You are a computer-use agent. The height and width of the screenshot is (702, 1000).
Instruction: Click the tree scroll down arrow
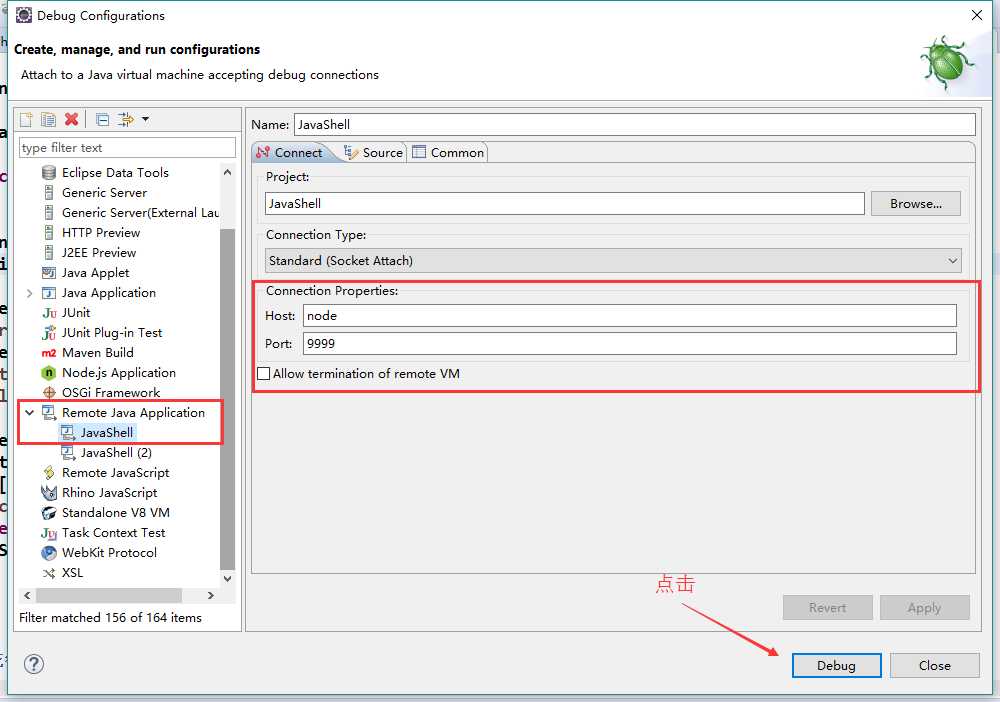point(228,578)
